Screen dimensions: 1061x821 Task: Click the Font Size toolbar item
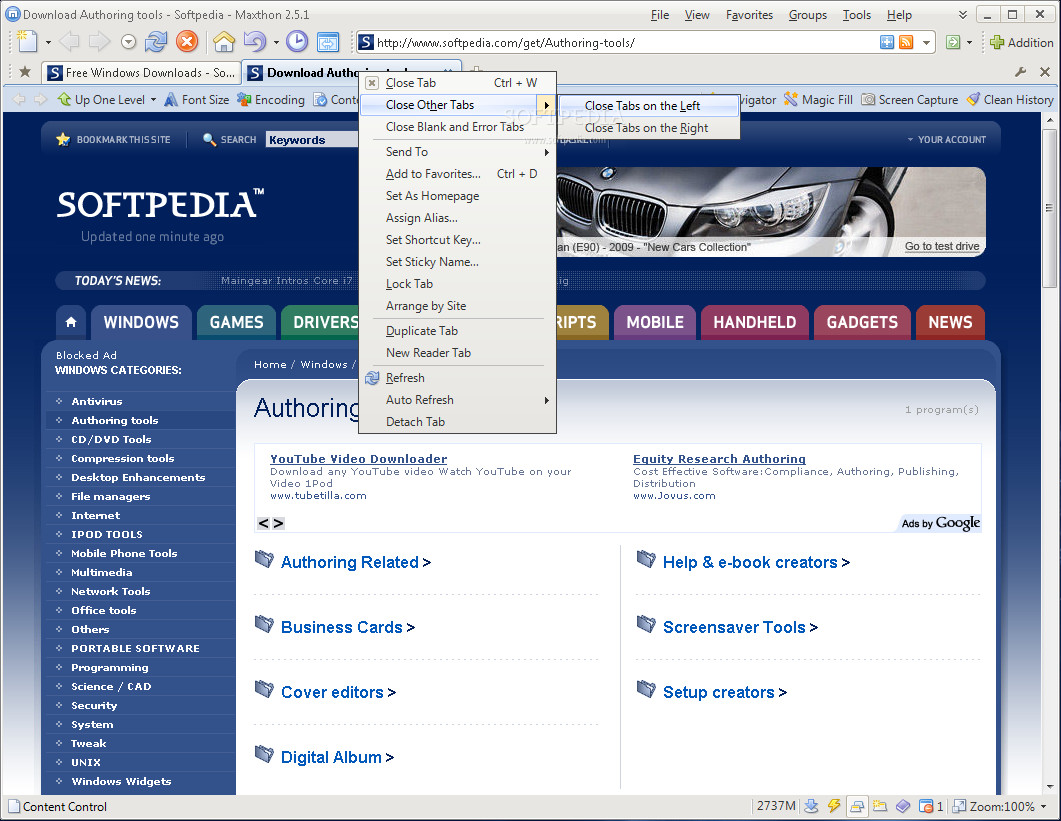point(197,99)
